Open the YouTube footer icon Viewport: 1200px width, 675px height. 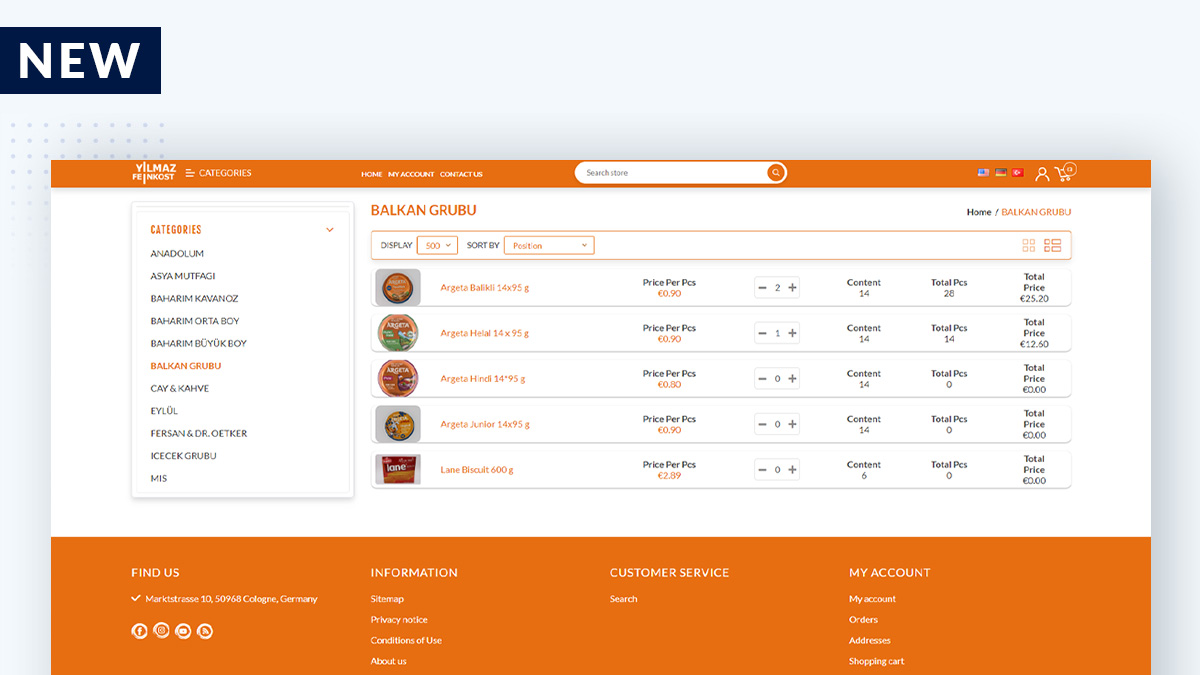point(183,631)
